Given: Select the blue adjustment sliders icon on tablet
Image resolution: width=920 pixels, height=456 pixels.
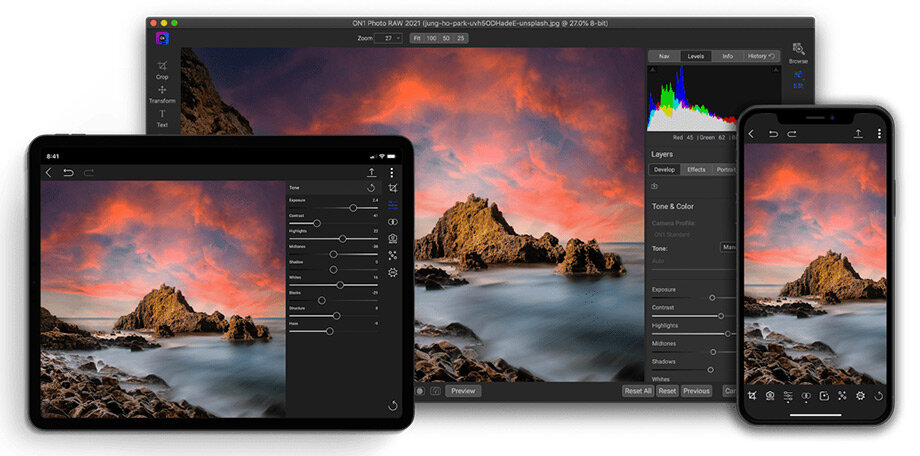Looking at the screenshot, I should (x=393, y=205).
